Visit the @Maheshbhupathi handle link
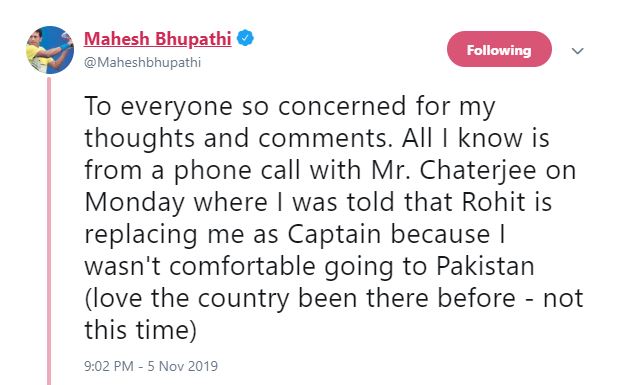This screenshot has height=385, width=622. point(142,62)
